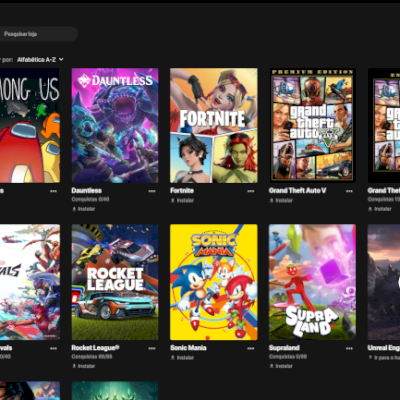The height and width of the screenshot is (400, 400).
Task: Open the Sonic Mania cover art
Action: pos(214,282)
